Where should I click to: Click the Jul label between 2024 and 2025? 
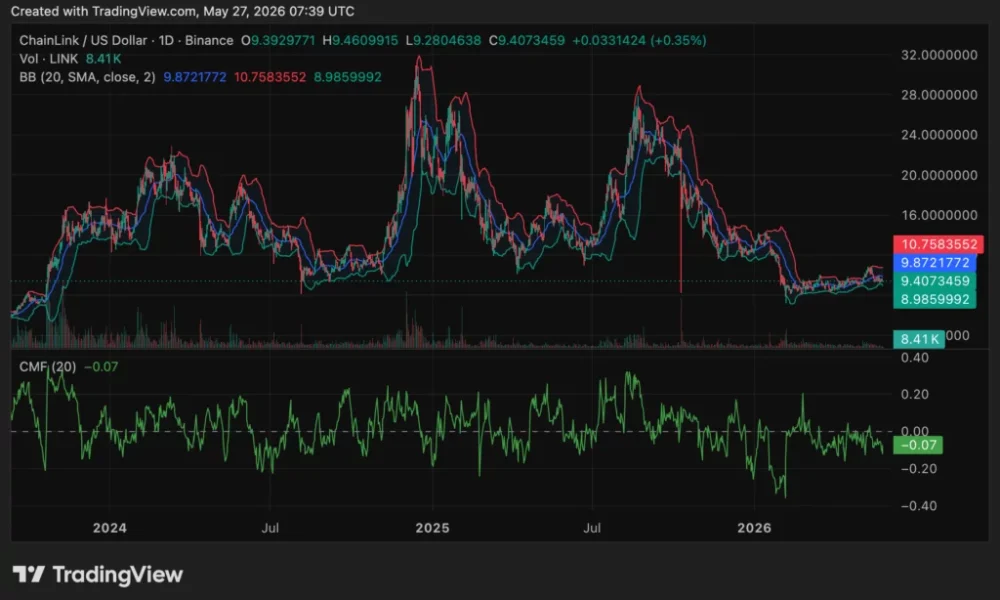coord(270,528)
